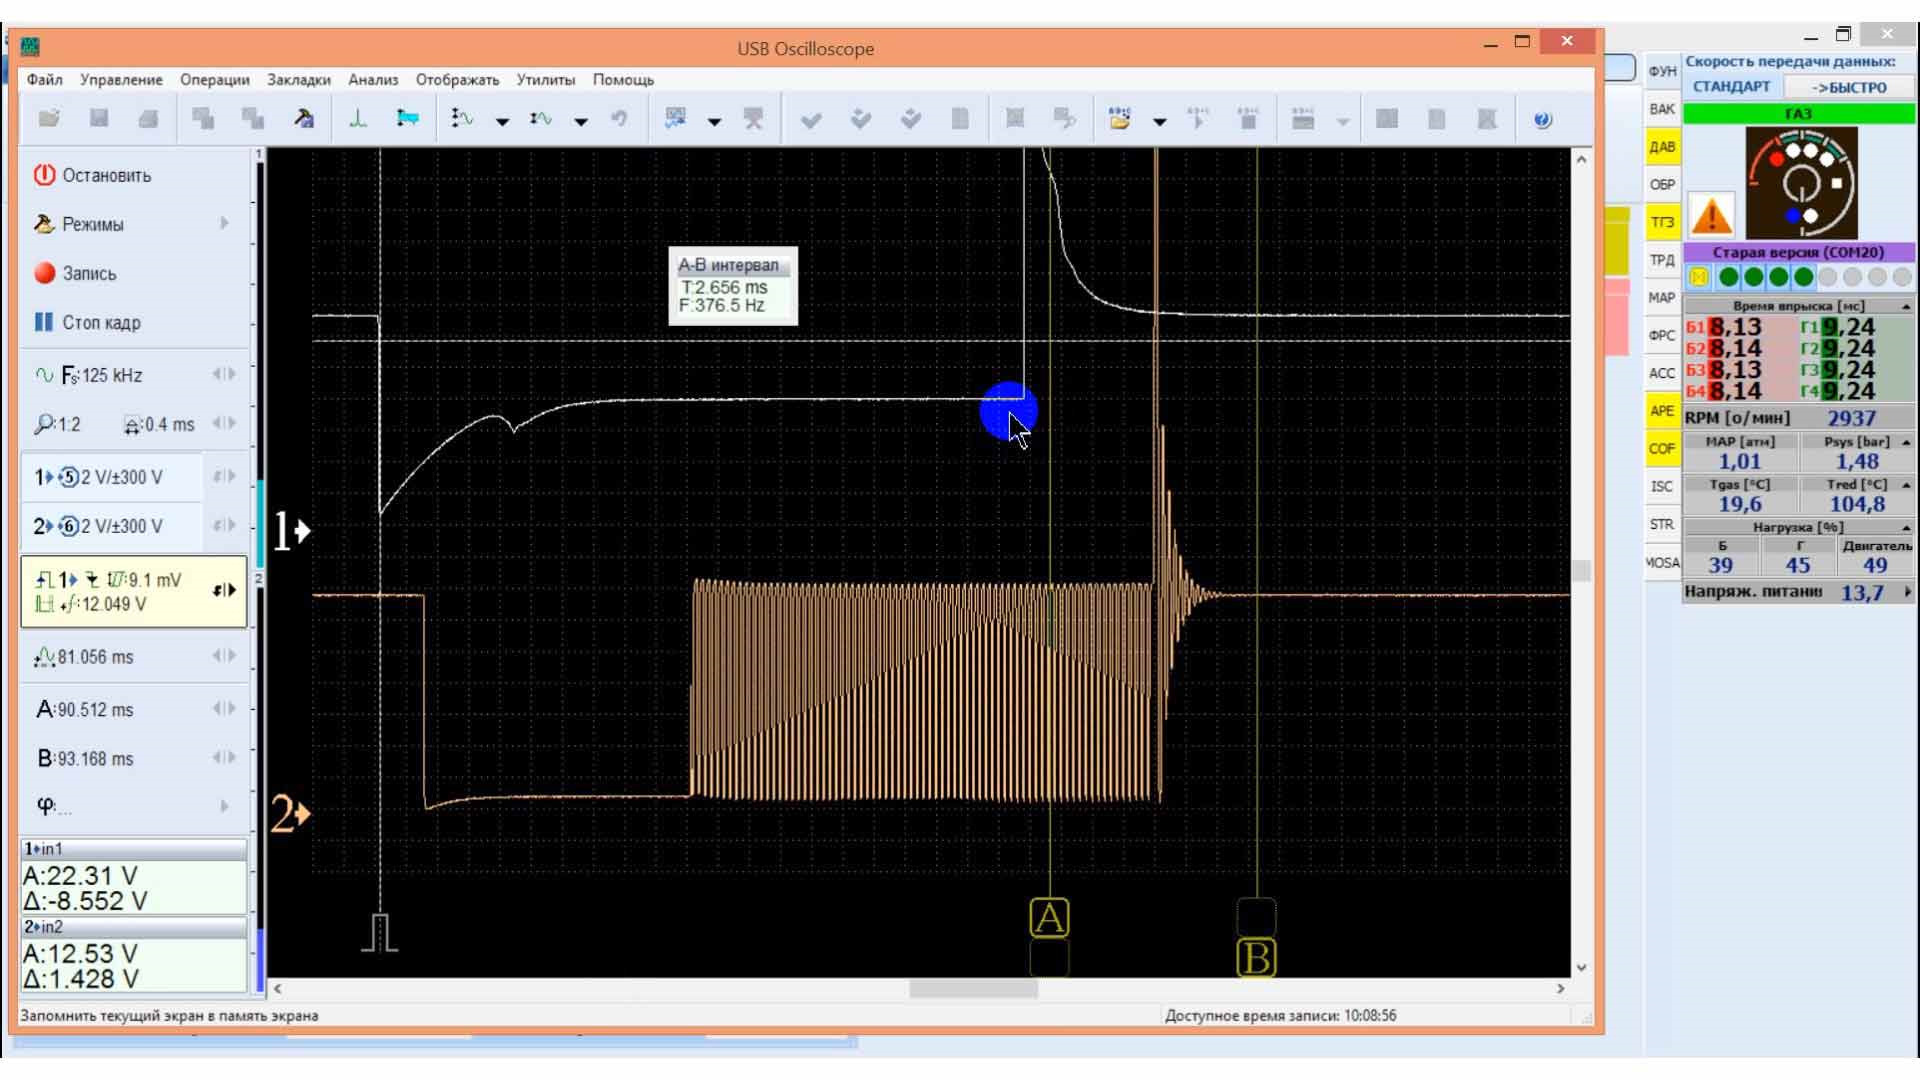Click the vertical waveform scale icon

pos(462,119)
